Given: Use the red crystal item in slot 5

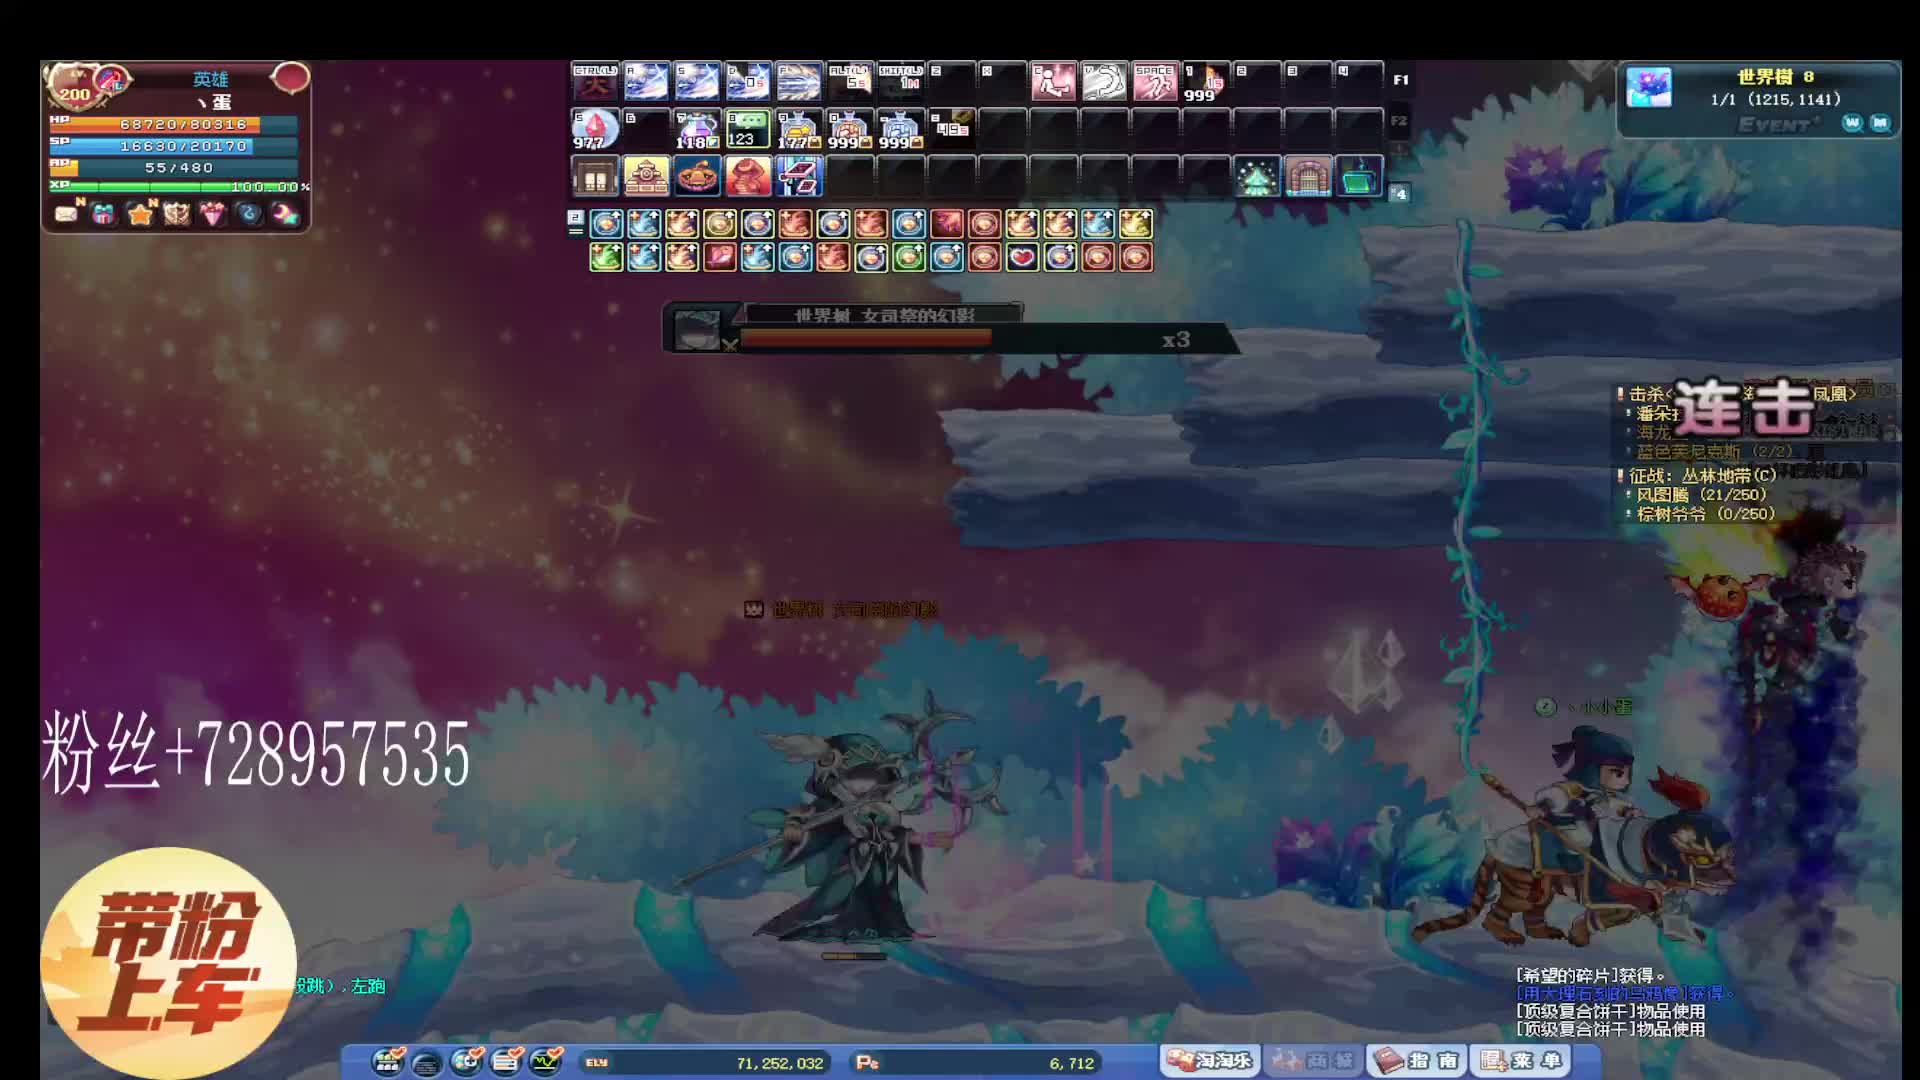Looking at the screenshot, I should coord(594,129).
